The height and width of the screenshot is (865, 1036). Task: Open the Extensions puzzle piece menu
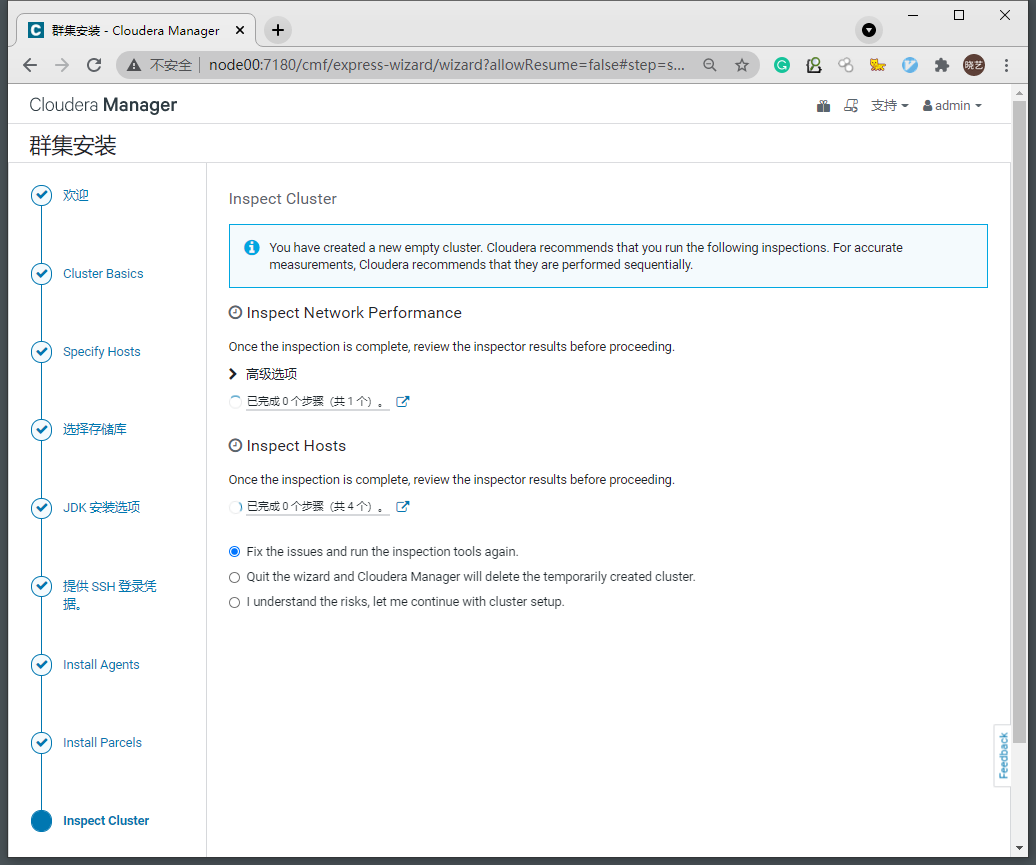click(x=942, y=65)
